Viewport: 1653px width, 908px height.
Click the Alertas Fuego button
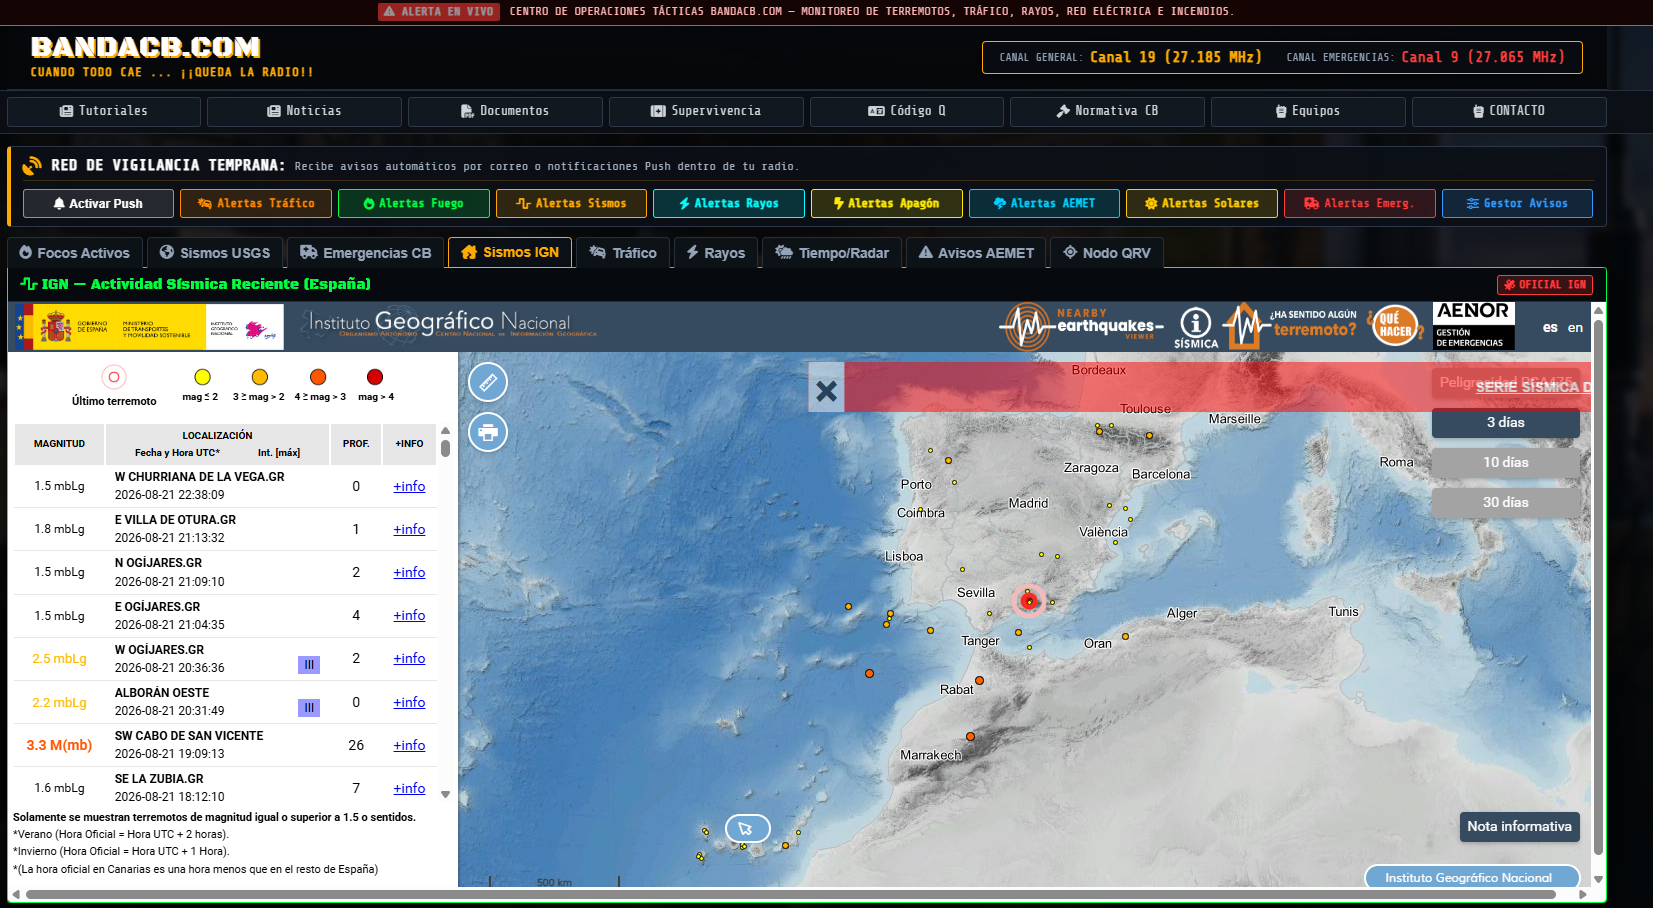coord(414,204)
